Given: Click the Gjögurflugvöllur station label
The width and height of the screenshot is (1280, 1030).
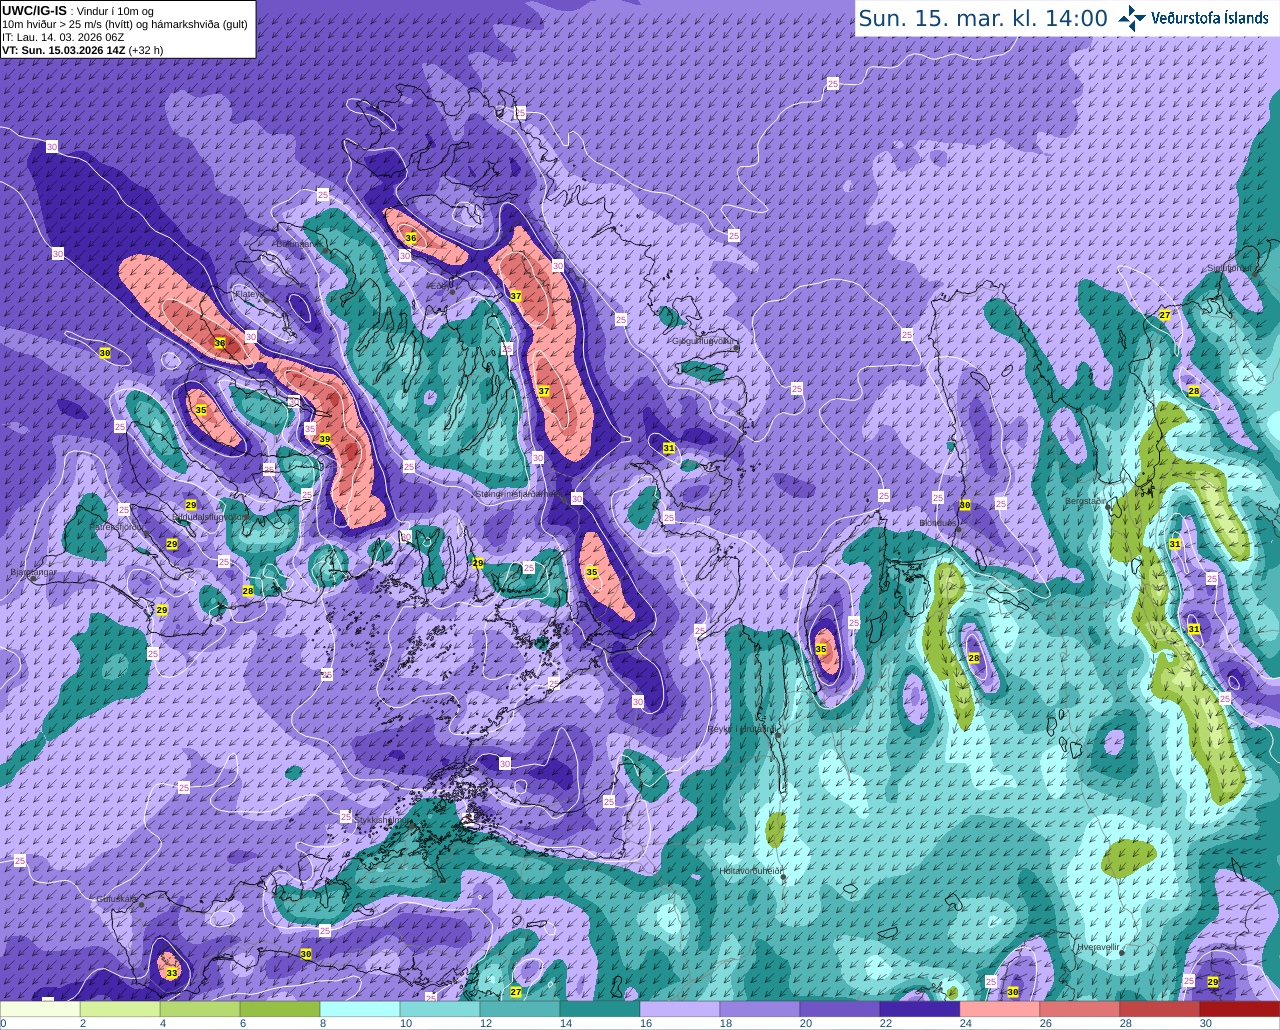Looking at the screenshot, I should click(x=705, y=340).
